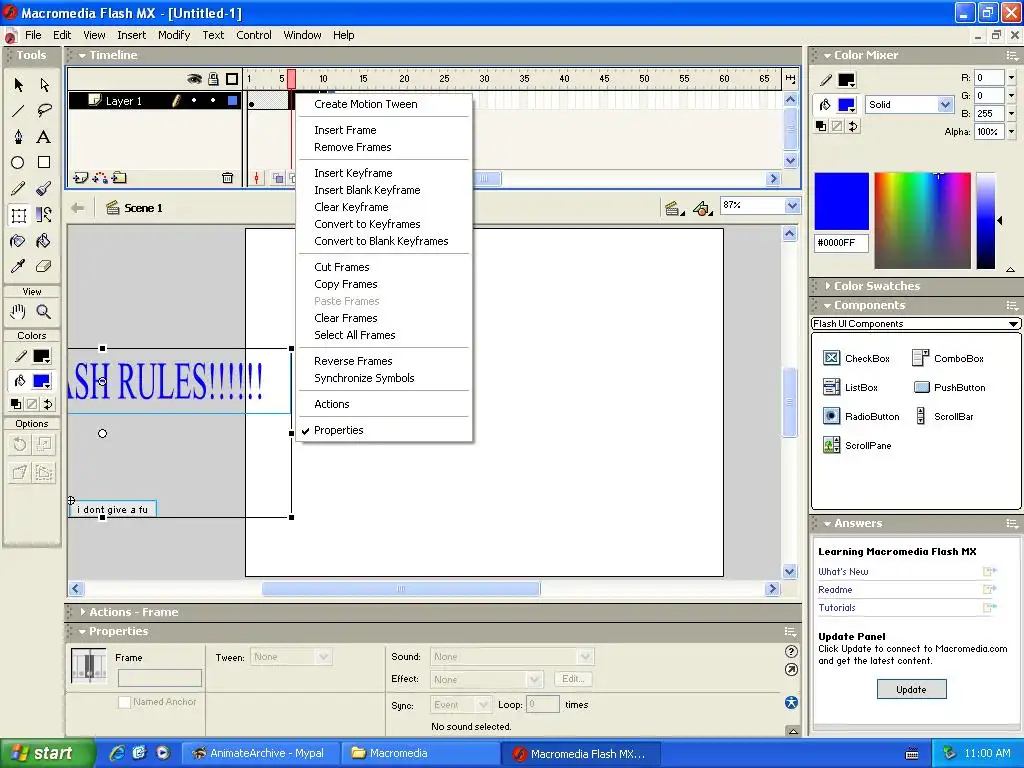Click the Insert Layer Folder icon
This screenshot has height=768, width=1024.
pyautogui.click(x=120, y=178)
